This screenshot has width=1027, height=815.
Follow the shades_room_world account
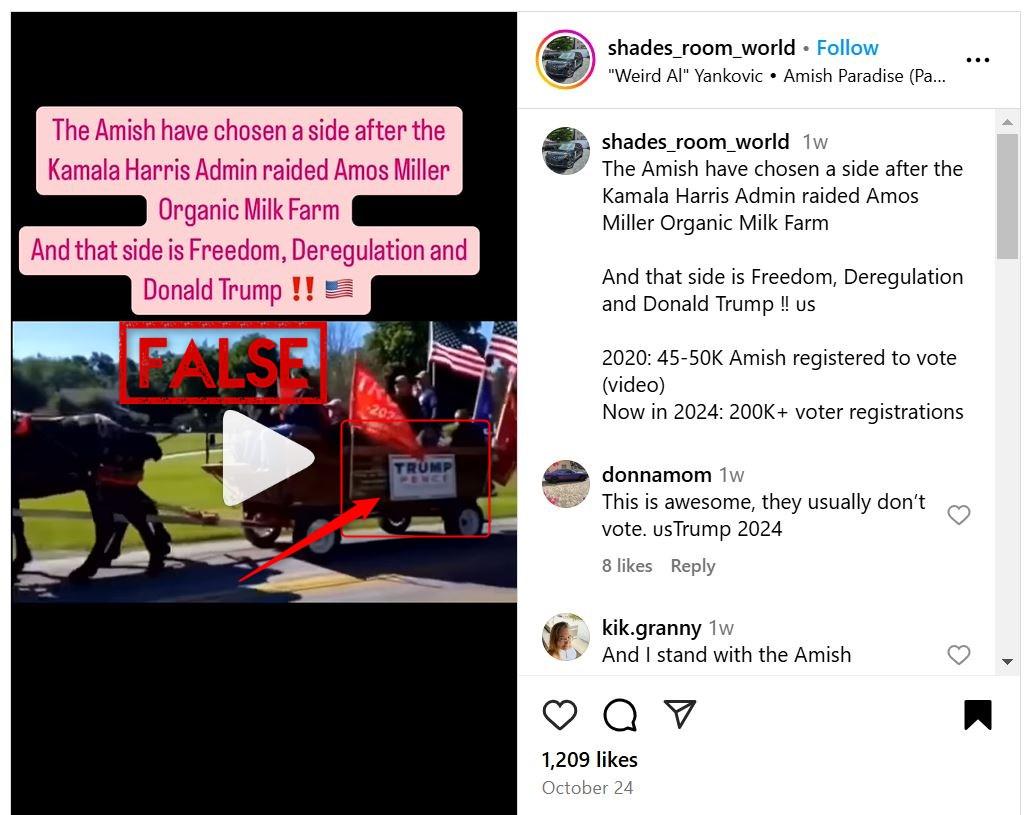847,48
